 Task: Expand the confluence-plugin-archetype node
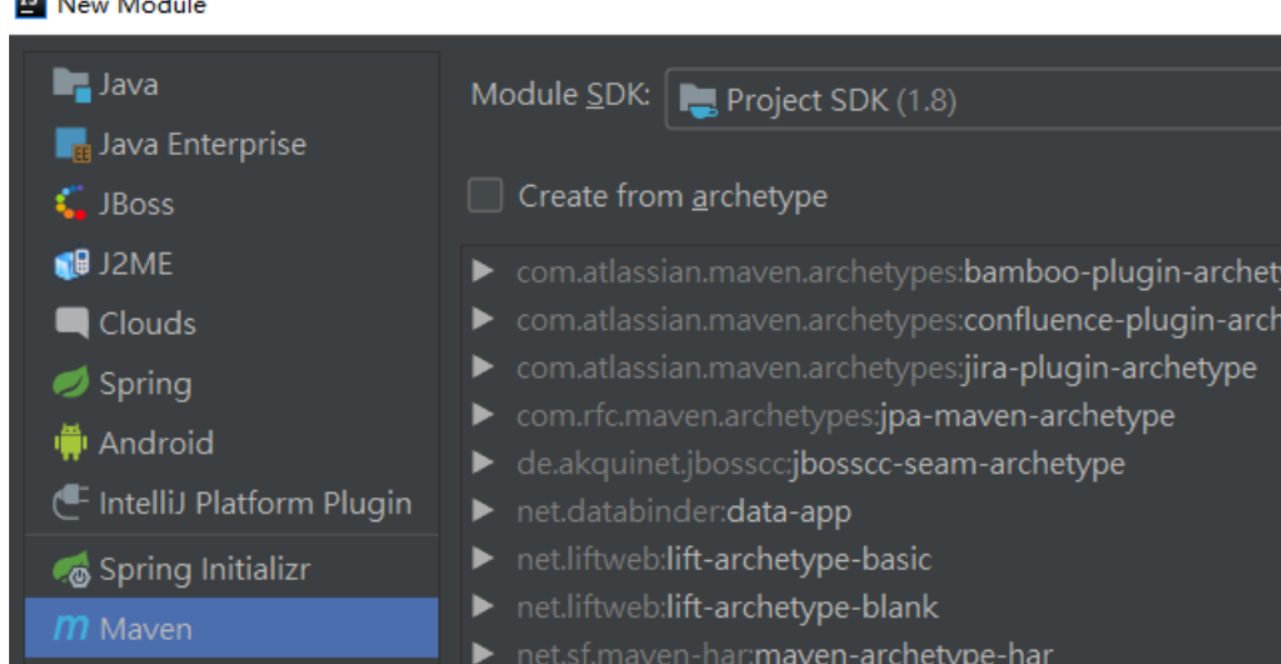tap(484, 320)
